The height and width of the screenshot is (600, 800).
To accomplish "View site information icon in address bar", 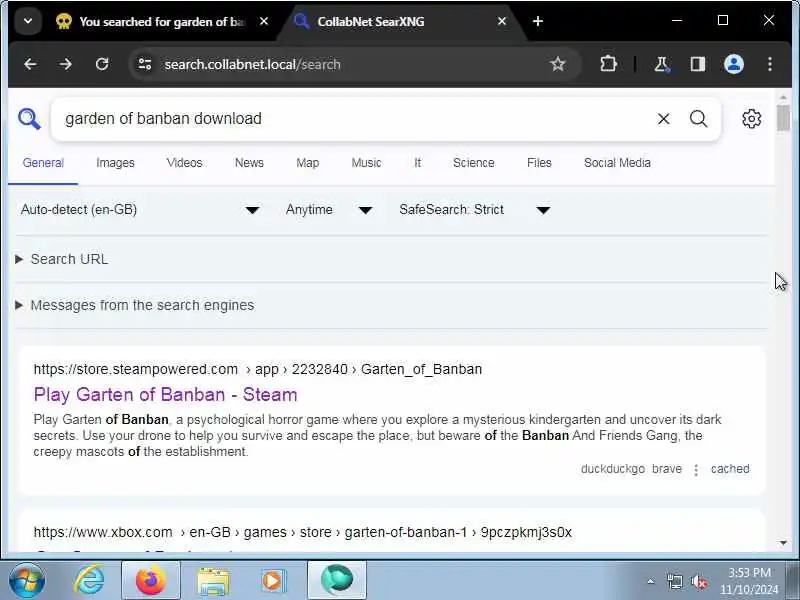I will click(145, 64).
